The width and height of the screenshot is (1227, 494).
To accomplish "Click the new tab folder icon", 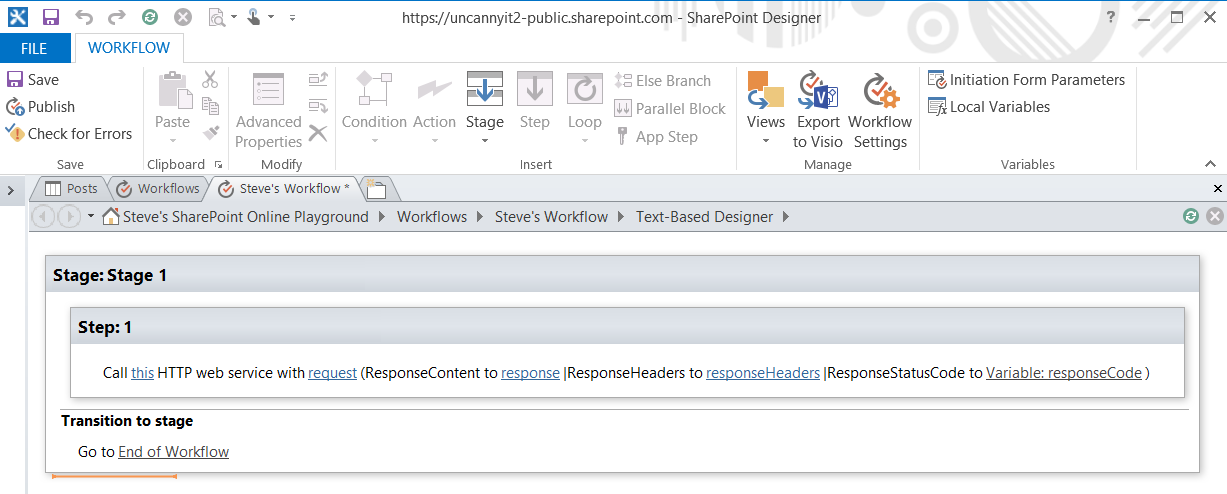I will tap(377, 188).
